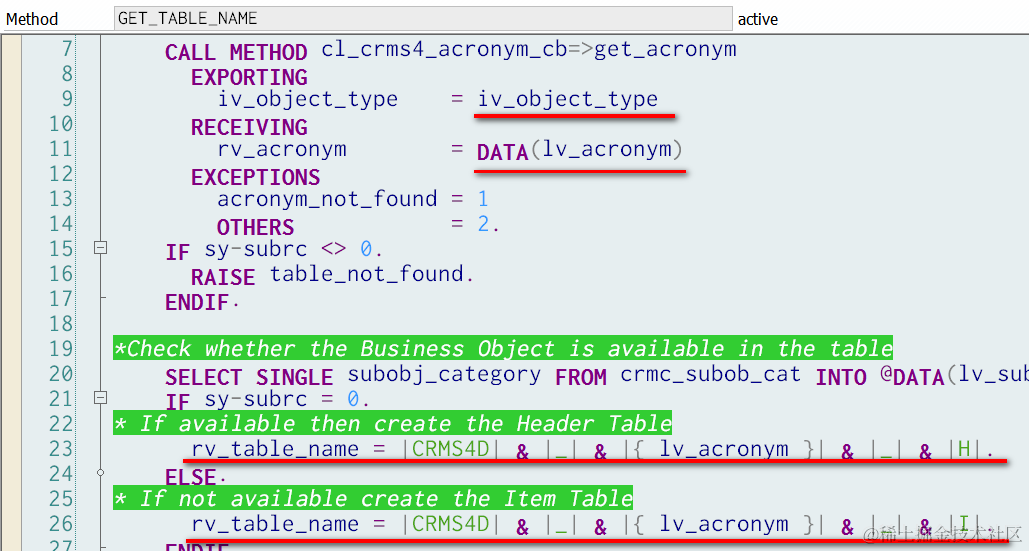Screen dimensions: 1029x551
Task: Click subobj_category field name
Action: pos(444,374)
